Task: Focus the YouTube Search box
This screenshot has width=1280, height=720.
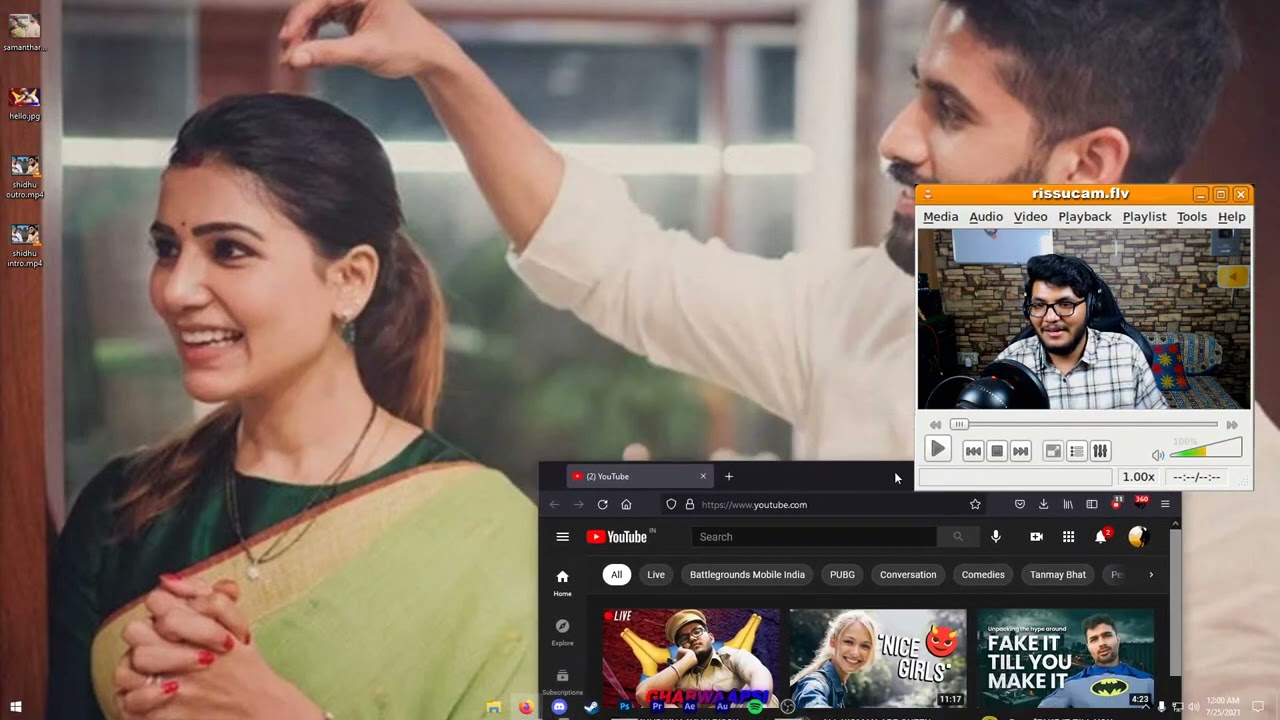Action: 814,537
